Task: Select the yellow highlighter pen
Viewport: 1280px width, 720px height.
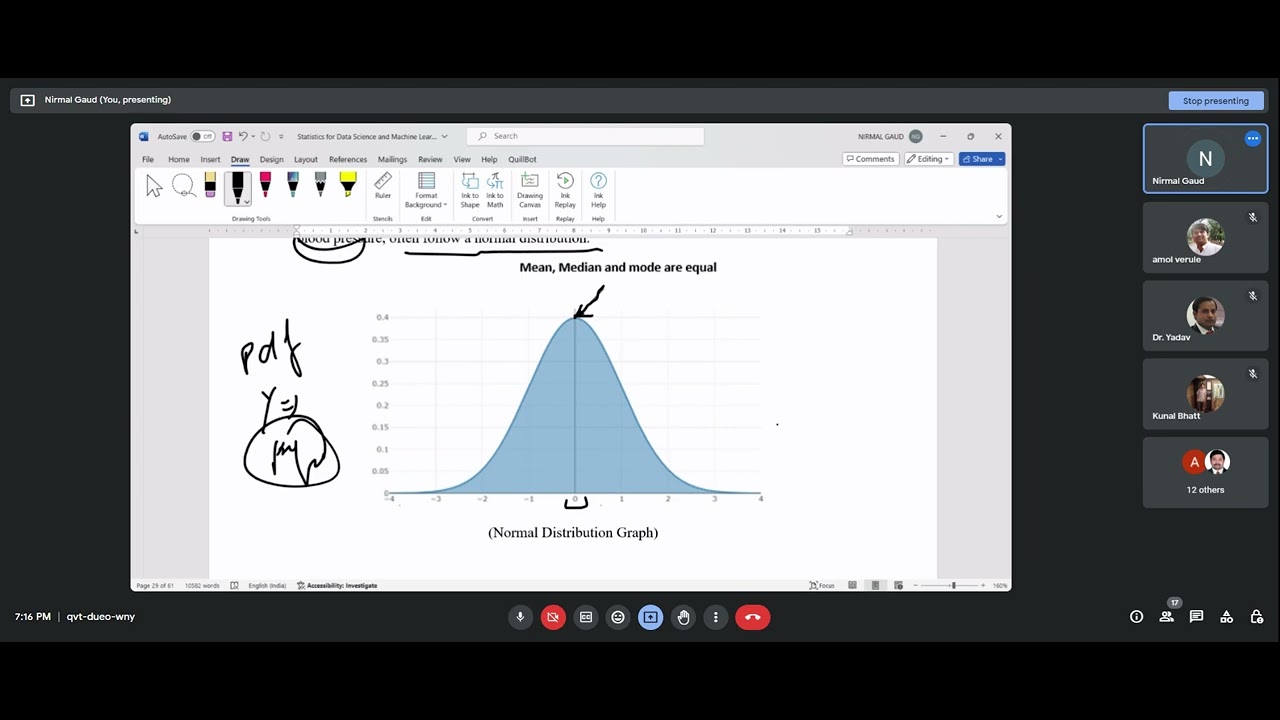Action: pos(348,184)
